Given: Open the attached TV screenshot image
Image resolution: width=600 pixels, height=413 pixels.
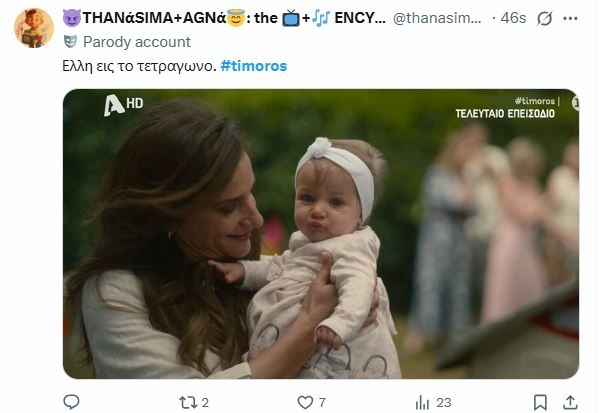Looking at the screenshot, I should [321, 234].
